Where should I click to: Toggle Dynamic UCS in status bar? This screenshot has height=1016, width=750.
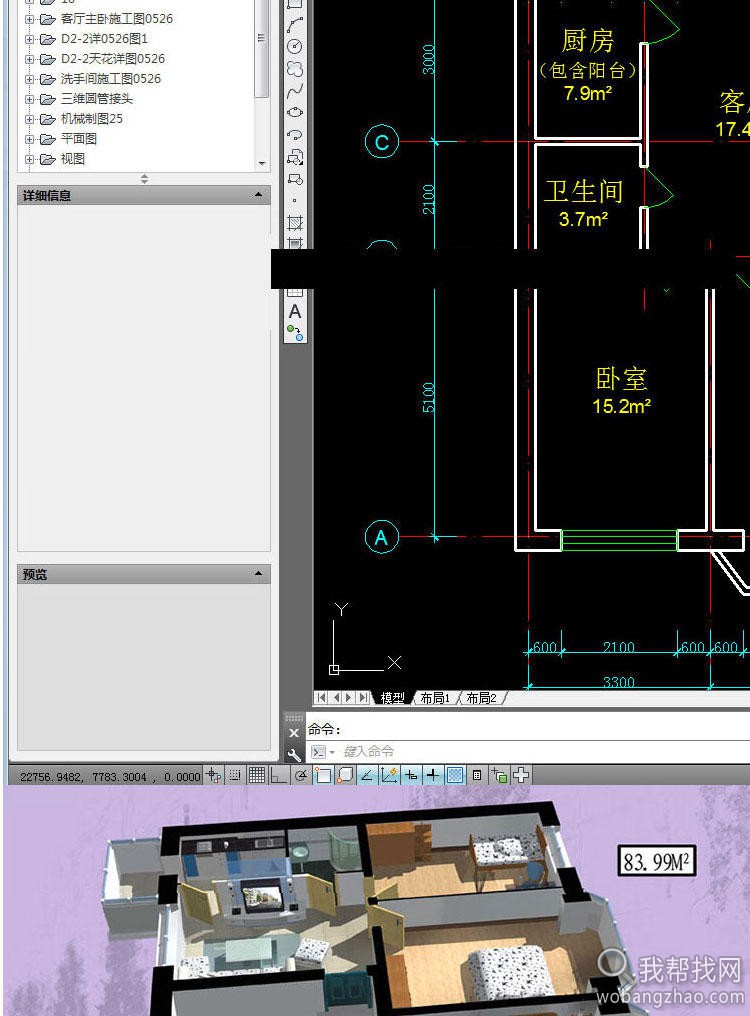tap(389, 775)
